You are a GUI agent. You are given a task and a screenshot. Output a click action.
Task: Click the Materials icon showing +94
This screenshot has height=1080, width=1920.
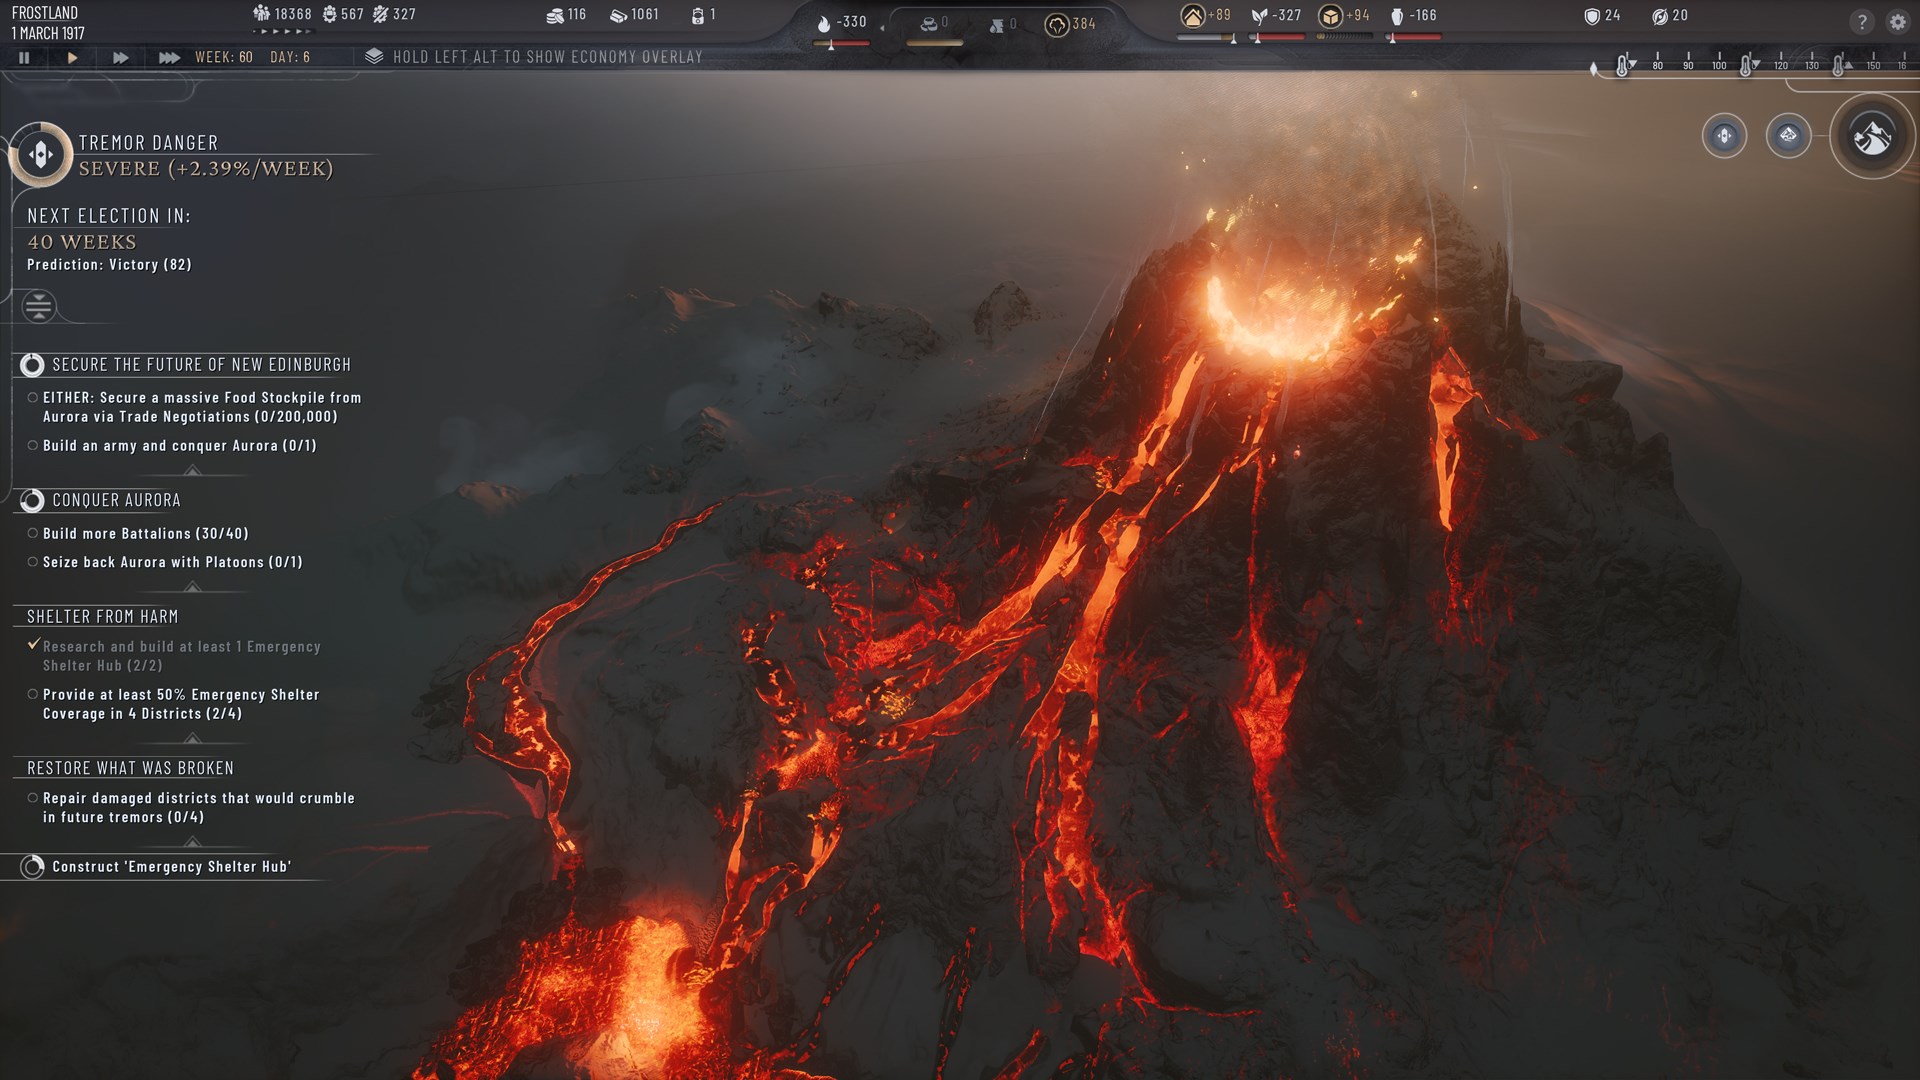coord(1330,17)
